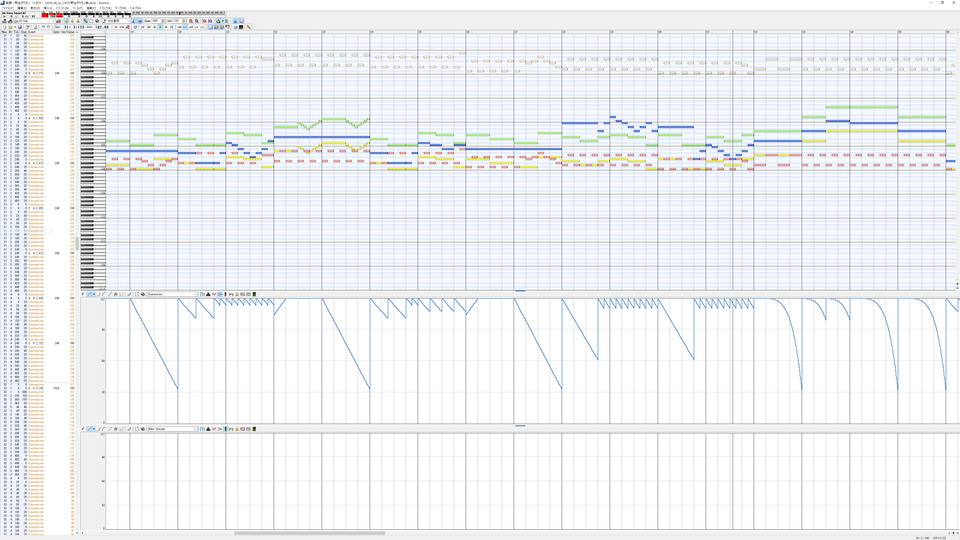The width and height of the screenshot is (960, 540).
Task: Open the Tool menu
Action: click(77, 8)
